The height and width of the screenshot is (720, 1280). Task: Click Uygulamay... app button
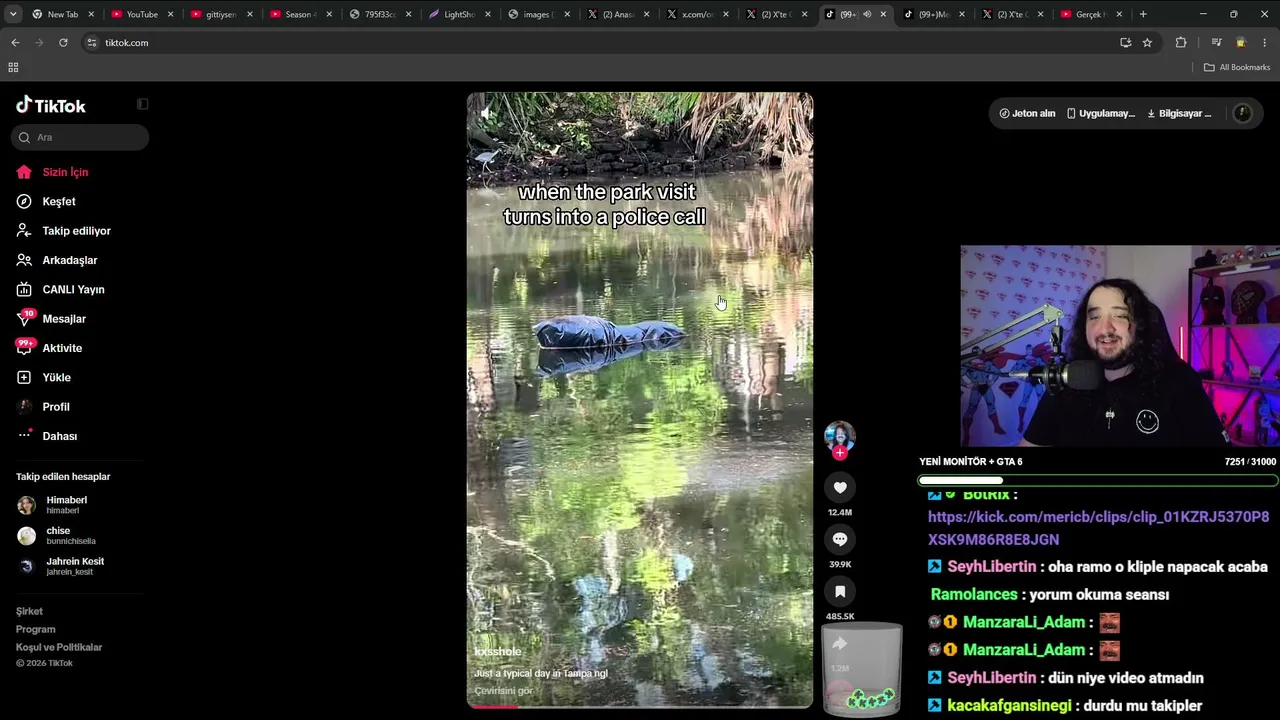tap(1100, 113)
